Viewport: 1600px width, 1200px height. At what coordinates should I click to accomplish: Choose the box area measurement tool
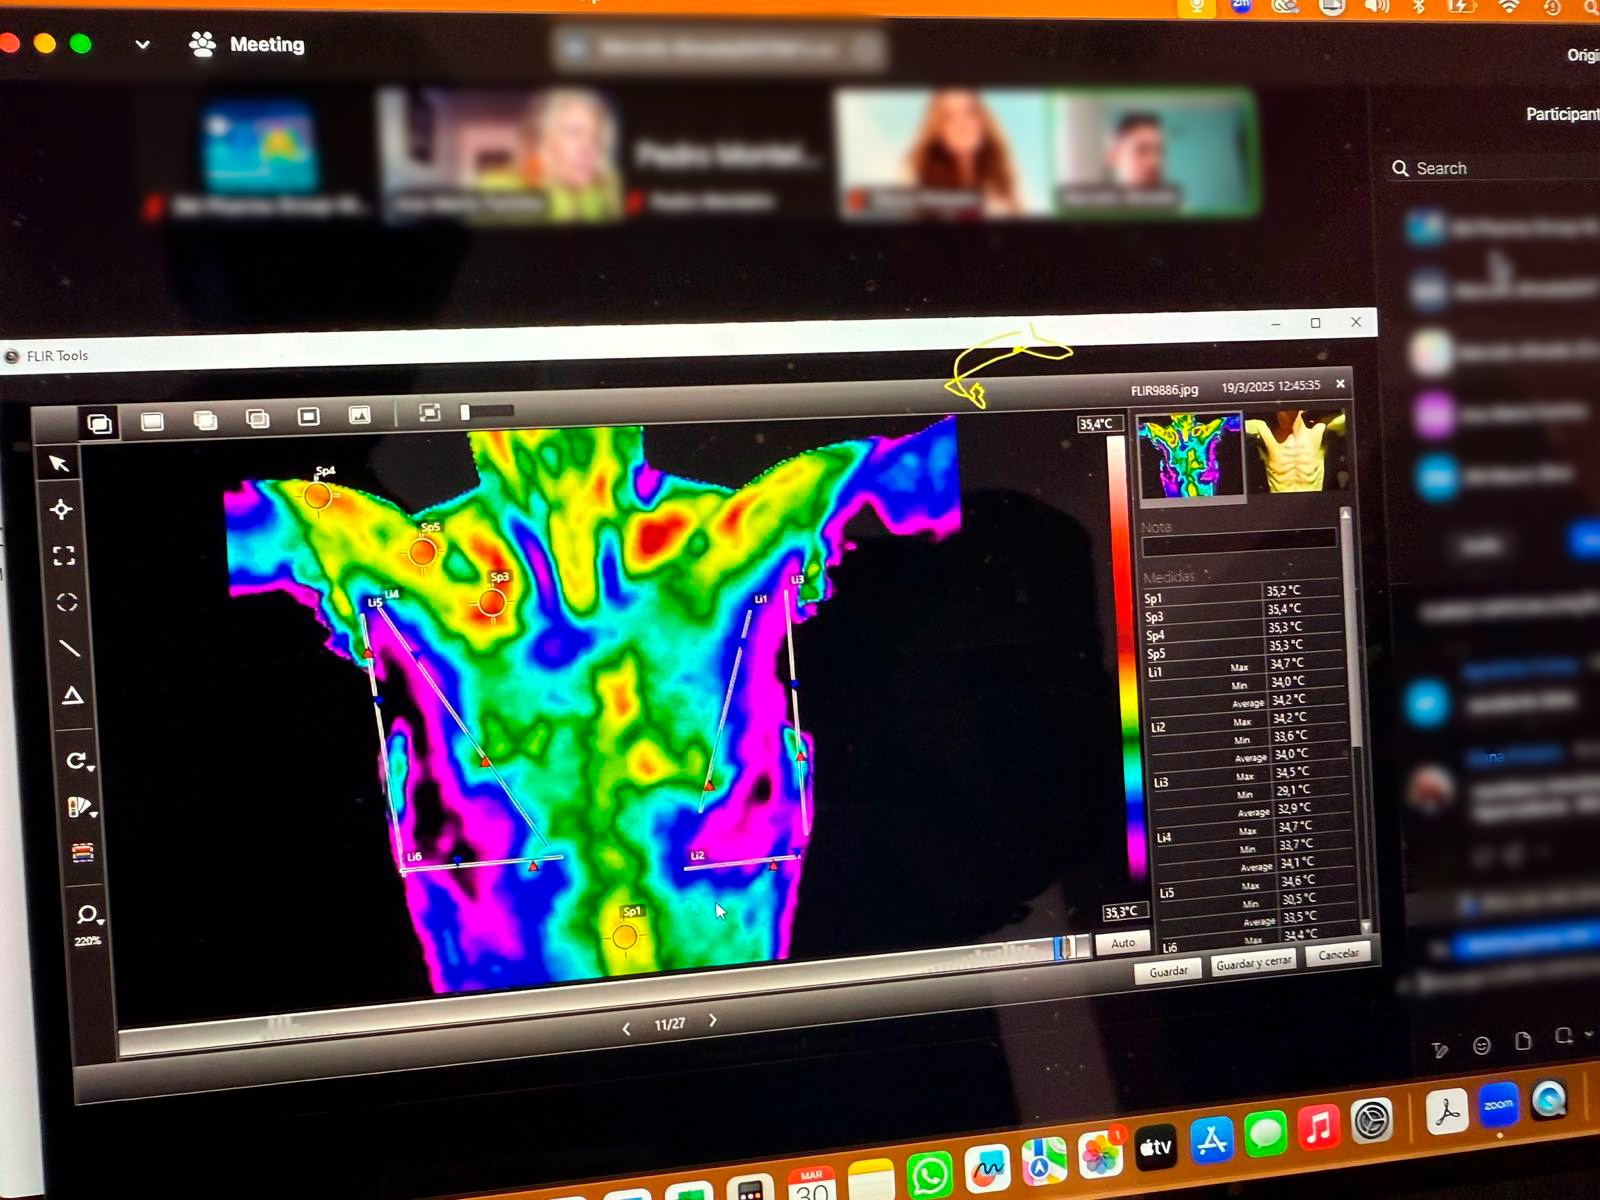(64, 556)
